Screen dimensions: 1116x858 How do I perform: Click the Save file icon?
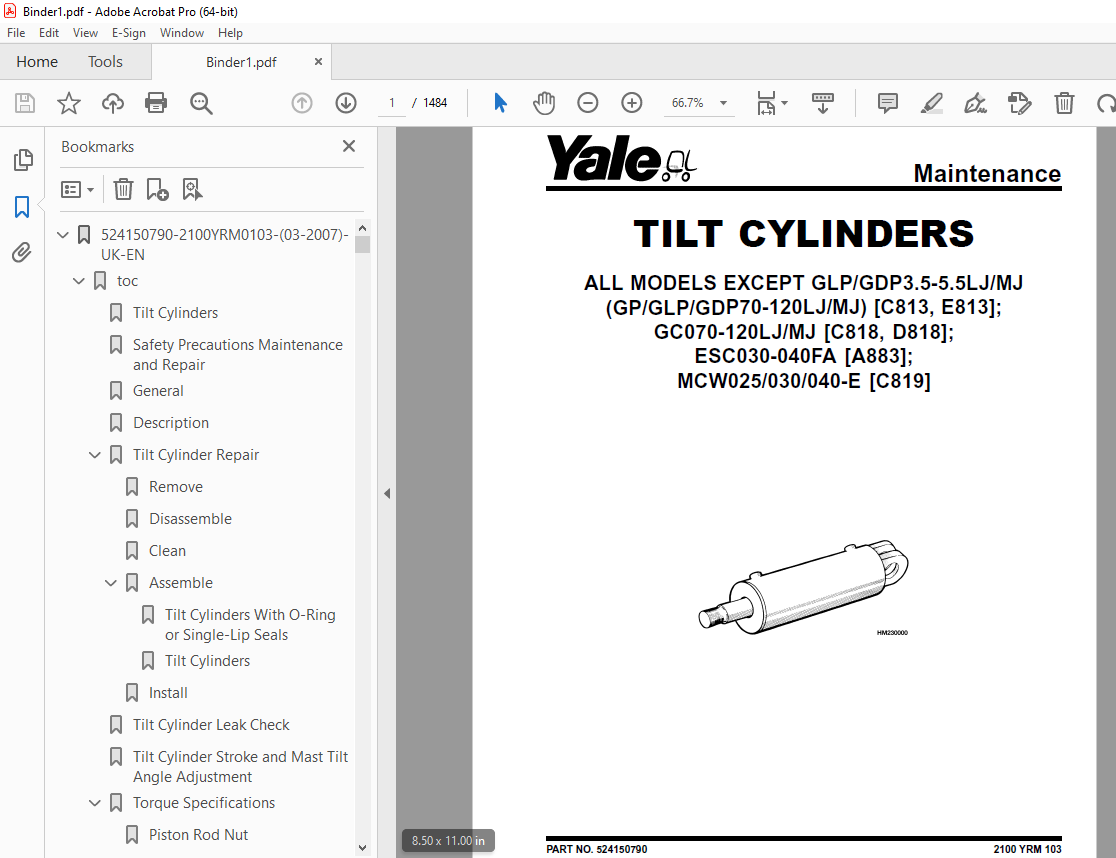(x=25, y=103)
